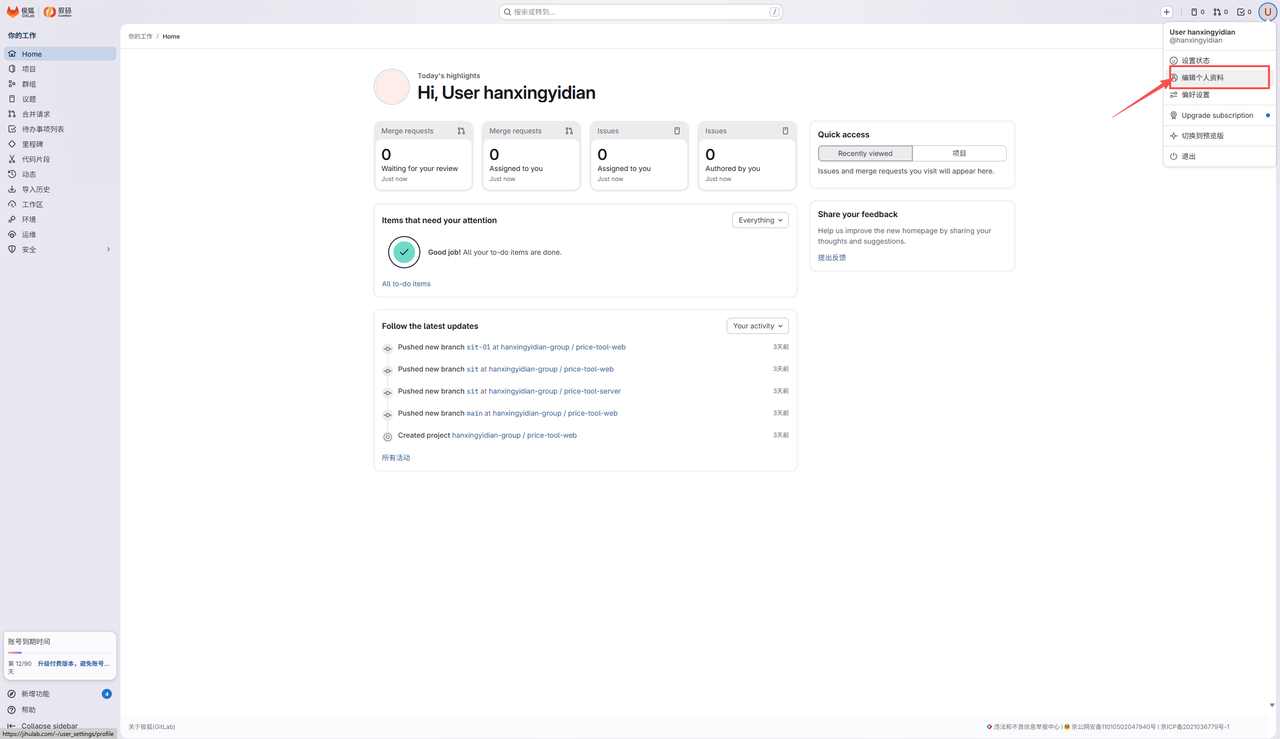Screen dimensions: 1280x739
Task: Focus the 搜索或转到 search field
Action: point(641,12)
